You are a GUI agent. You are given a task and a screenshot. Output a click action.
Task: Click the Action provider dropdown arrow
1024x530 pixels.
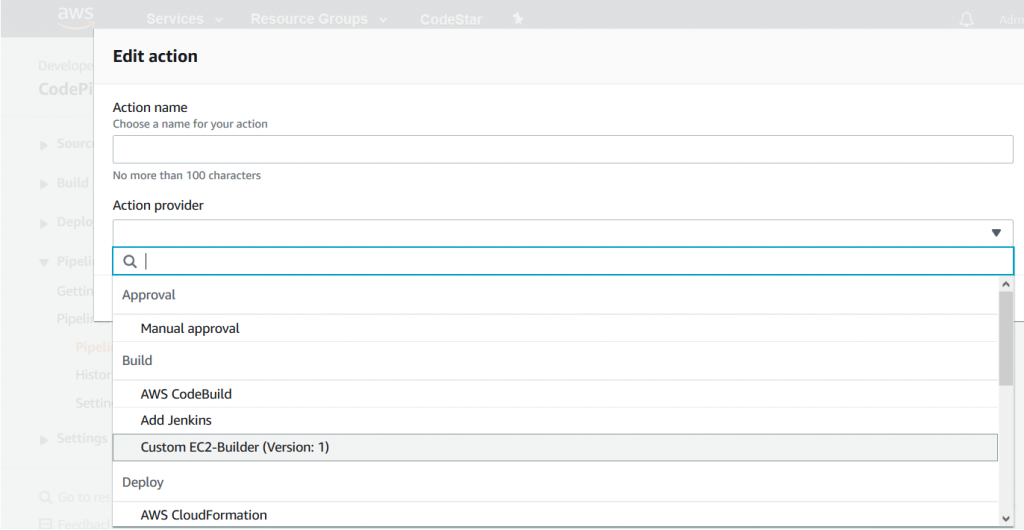pos(996,233)
